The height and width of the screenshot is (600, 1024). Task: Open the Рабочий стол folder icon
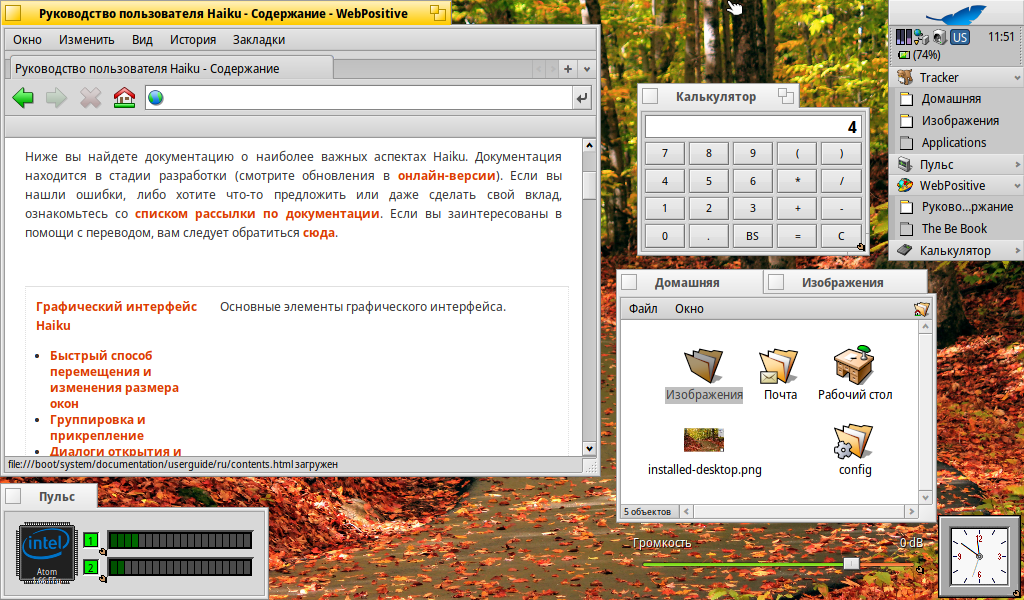854,368
